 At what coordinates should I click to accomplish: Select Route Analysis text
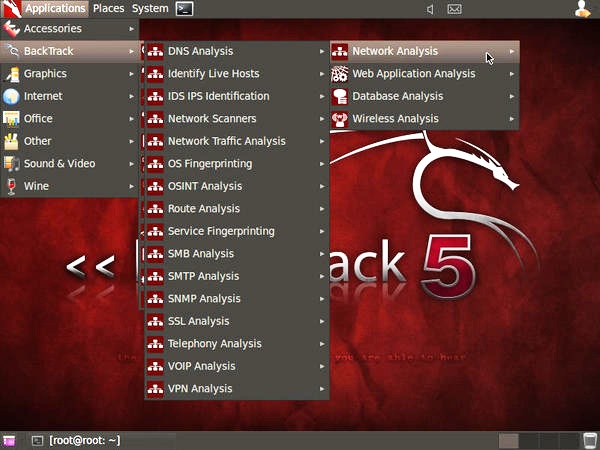(x=204, y=209)
